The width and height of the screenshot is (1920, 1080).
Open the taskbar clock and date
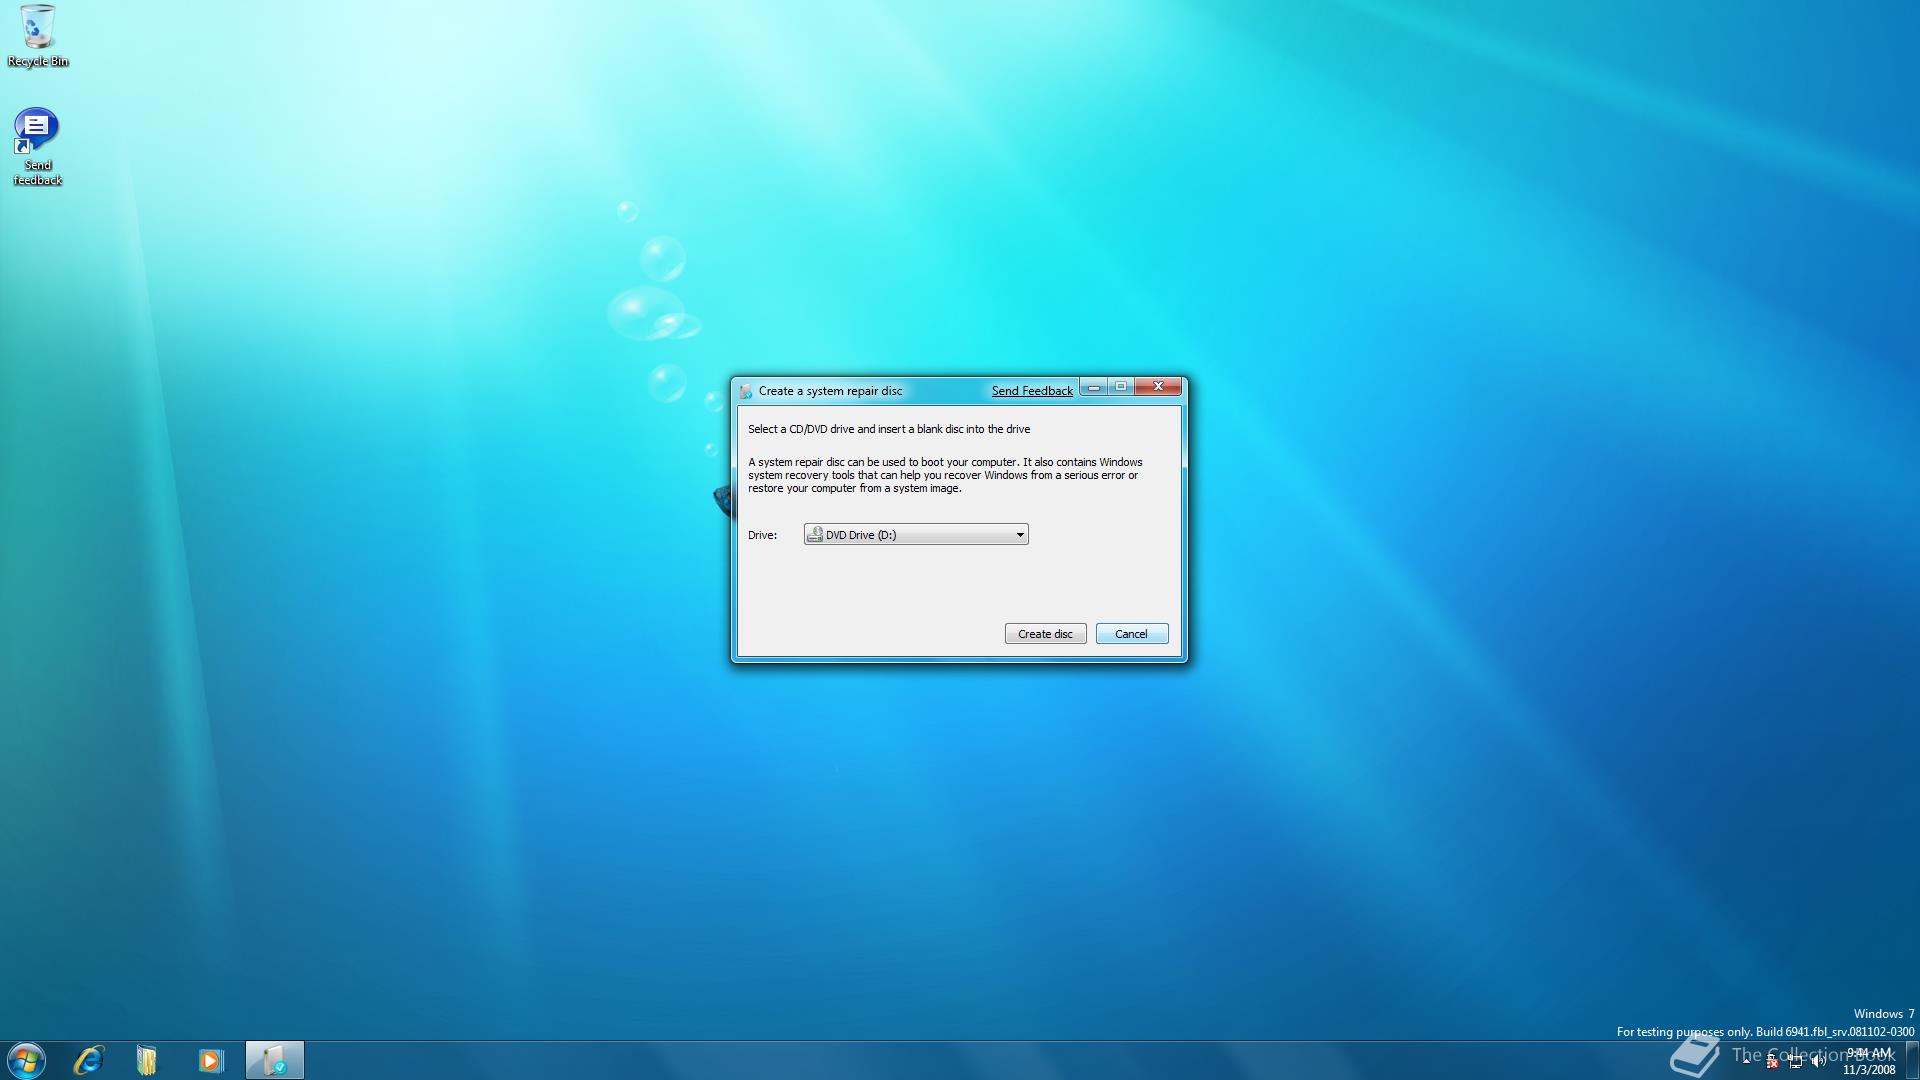[x=1869, y=1061]
